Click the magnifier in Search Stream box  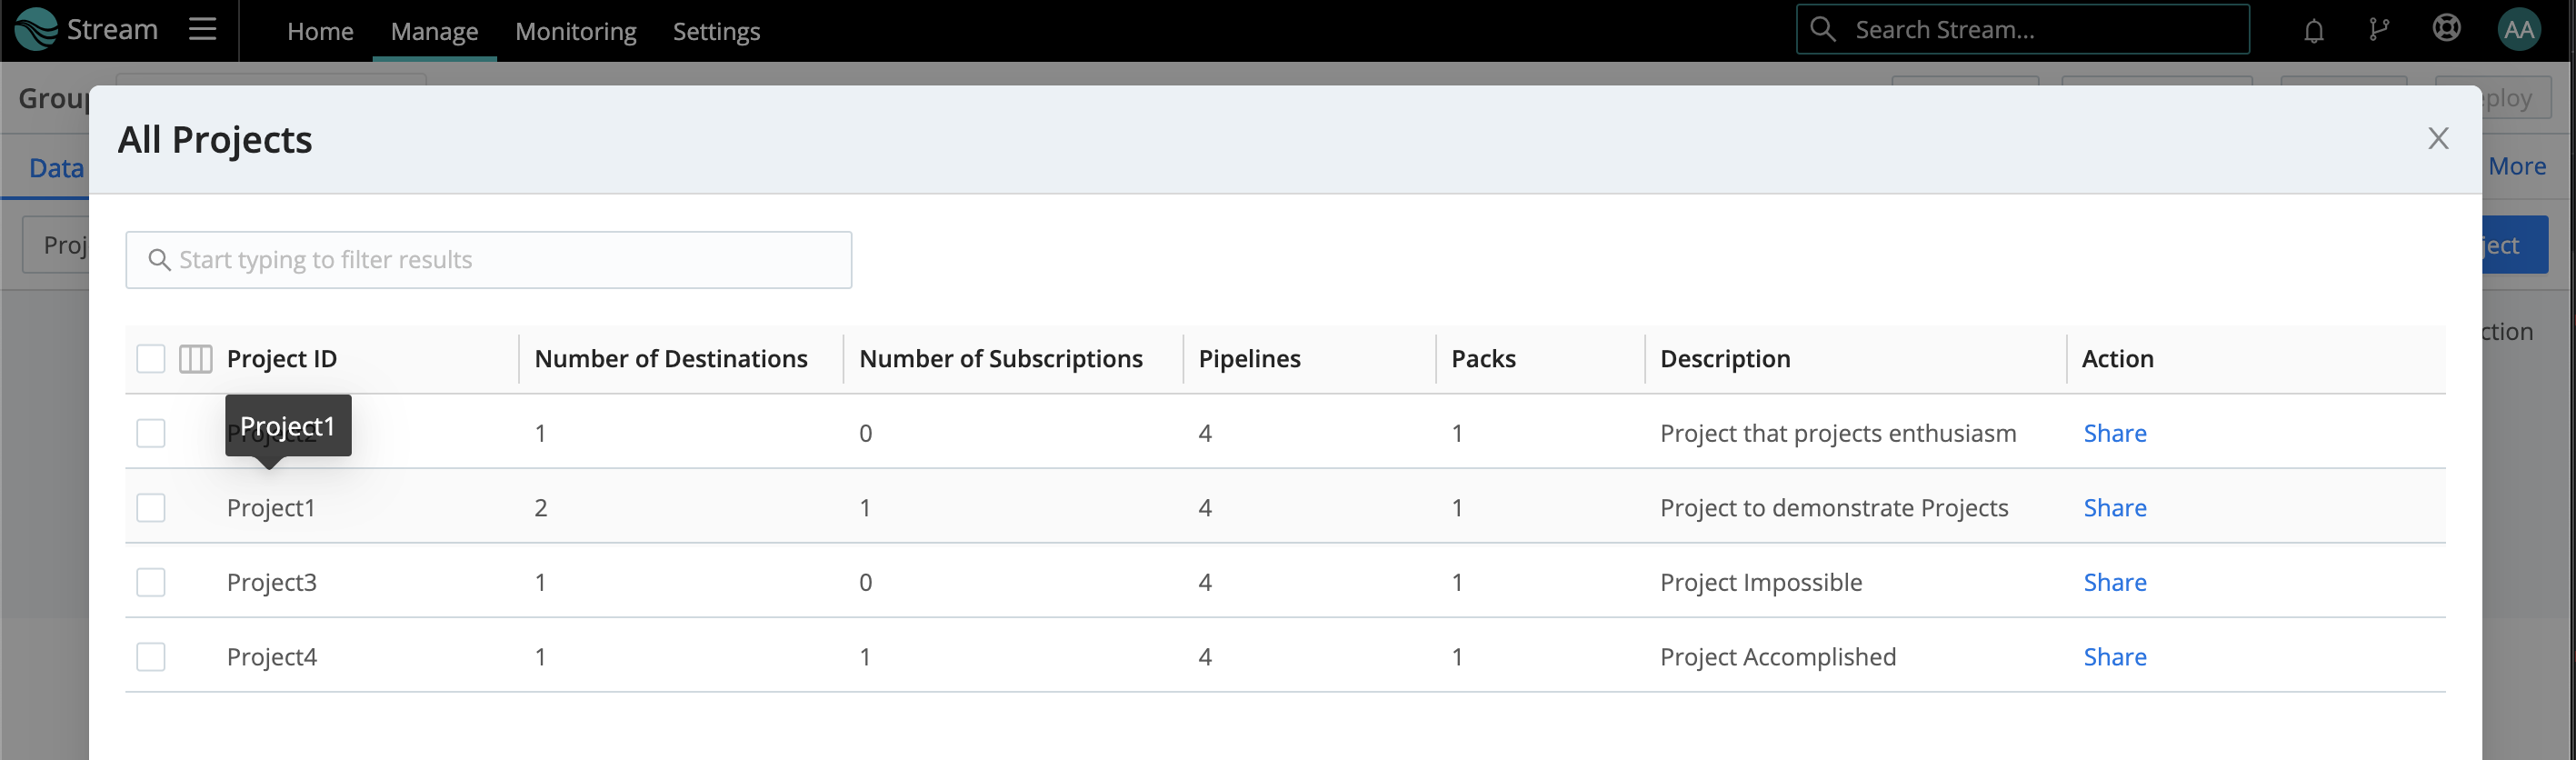(1823, 29)
